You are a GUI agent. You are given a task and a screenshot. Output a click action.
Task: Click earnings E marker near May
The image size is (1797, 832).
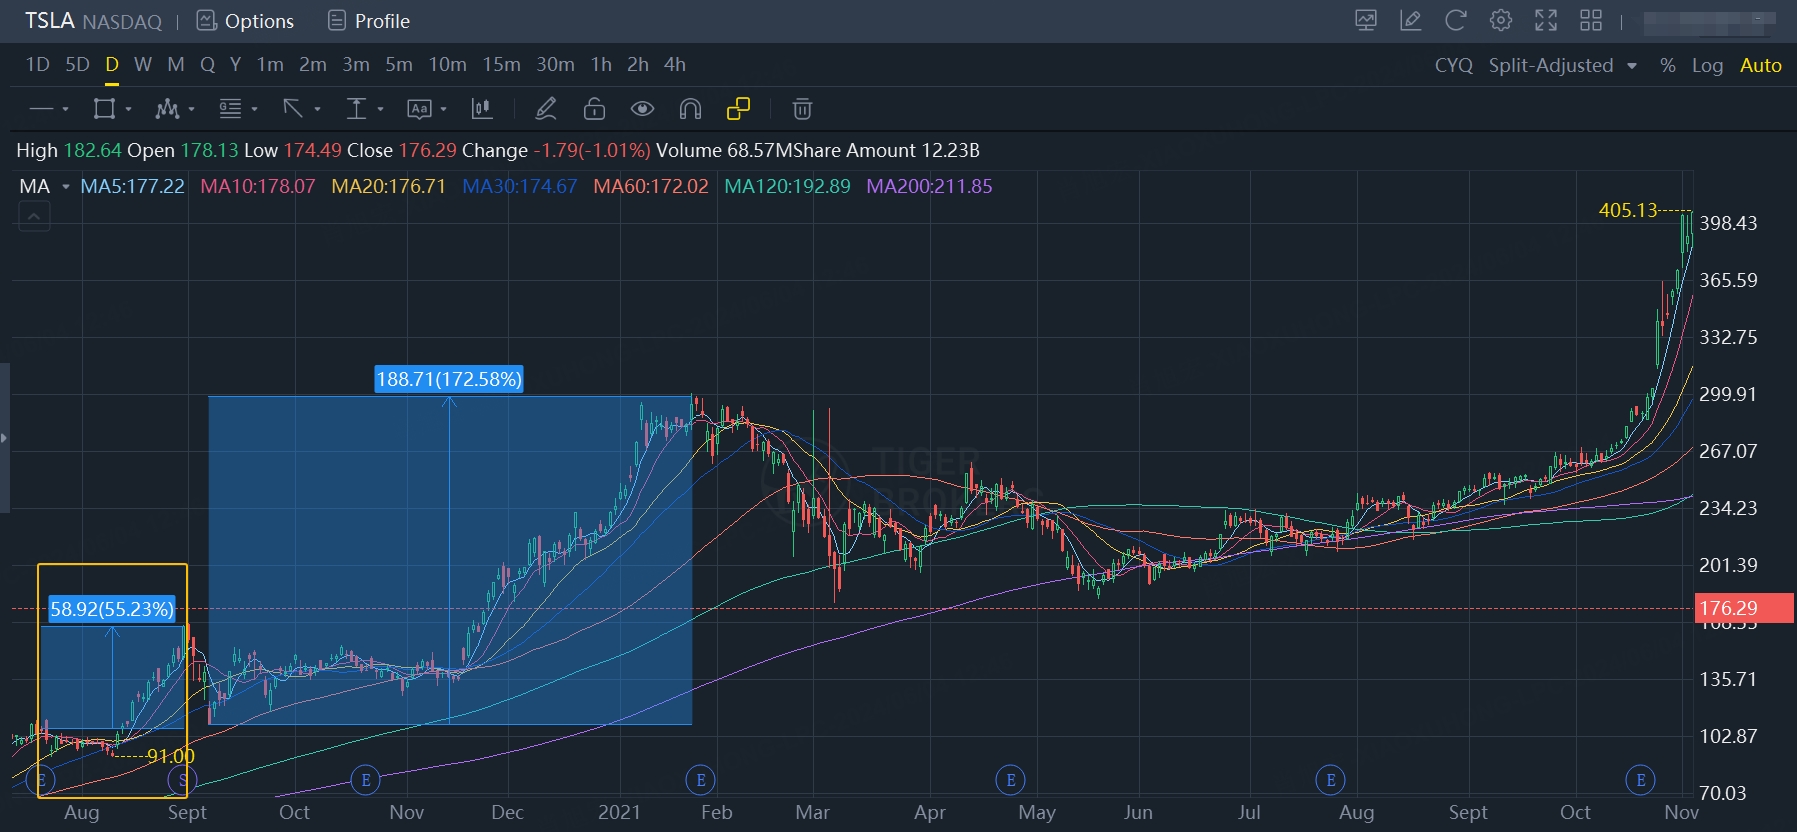click(1010, 780)
